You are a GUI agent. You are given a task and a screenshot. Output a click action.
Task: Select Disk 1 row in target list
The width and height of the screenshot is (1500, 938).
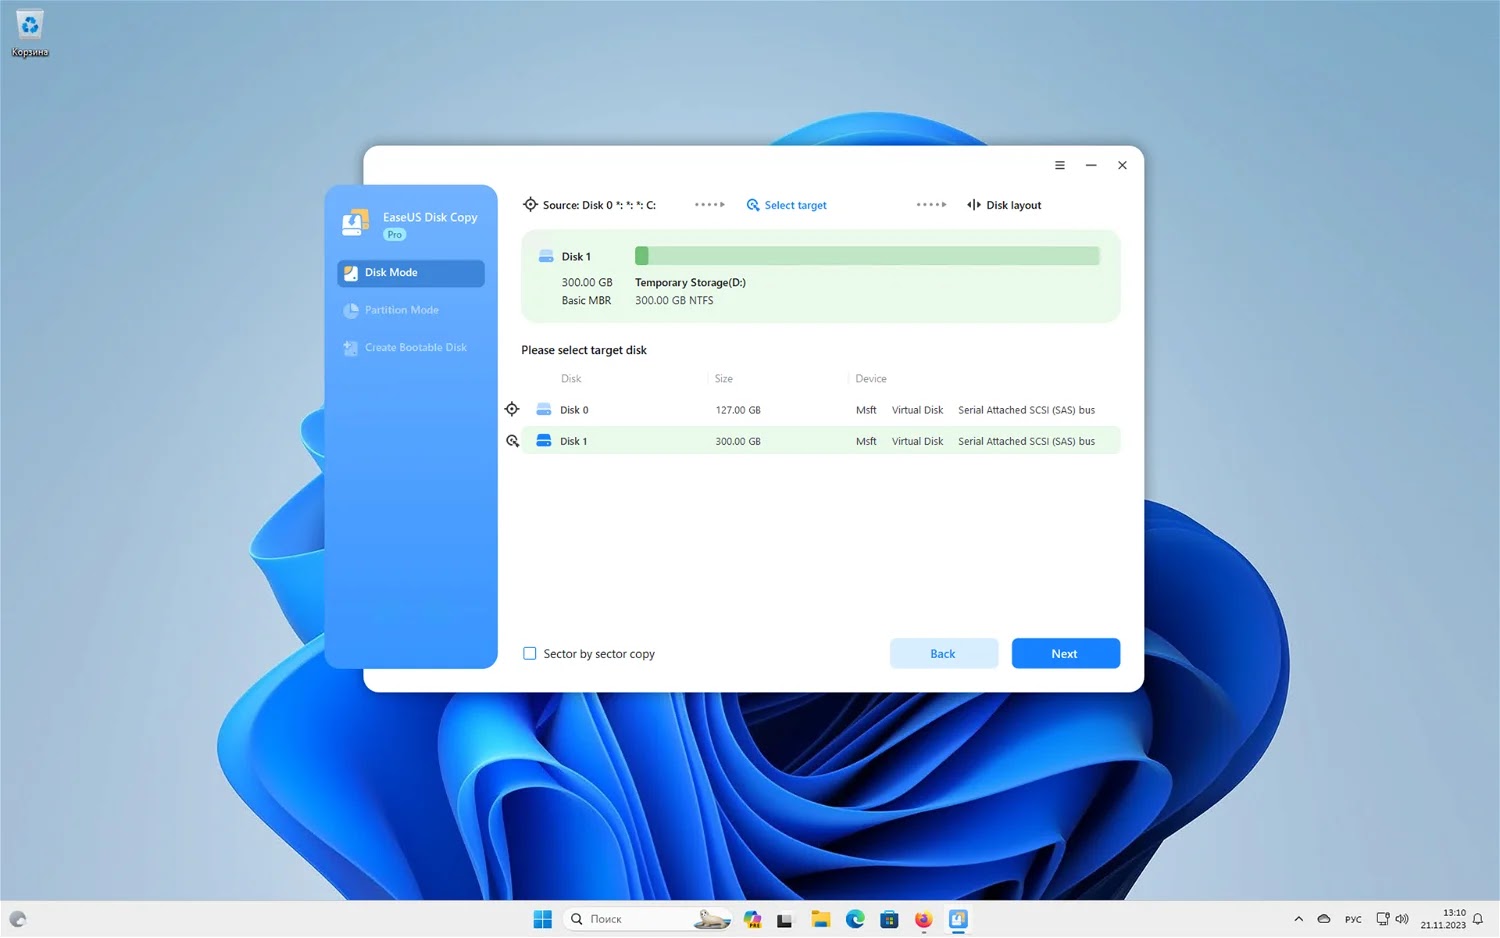pos(820,441)
